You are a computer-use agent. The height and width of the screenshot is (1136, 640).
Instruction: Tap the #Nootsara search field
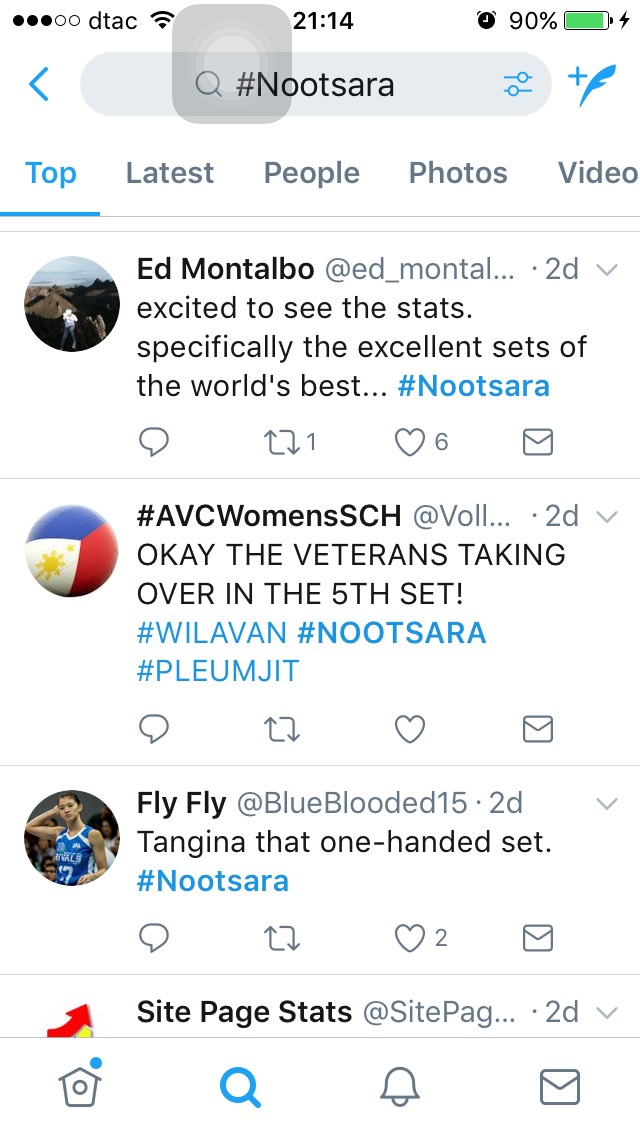pyautogui.click(x=316, y=84)
